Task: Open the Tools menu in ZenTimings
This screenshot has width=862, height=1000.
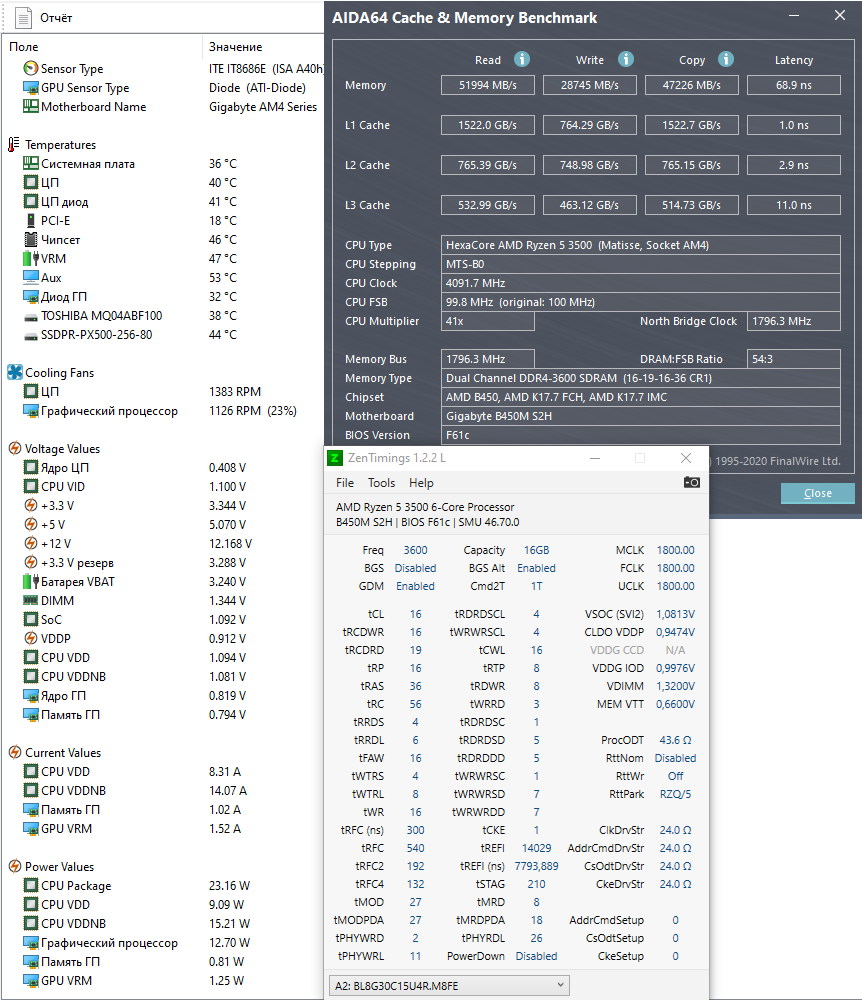Action: 381,483
